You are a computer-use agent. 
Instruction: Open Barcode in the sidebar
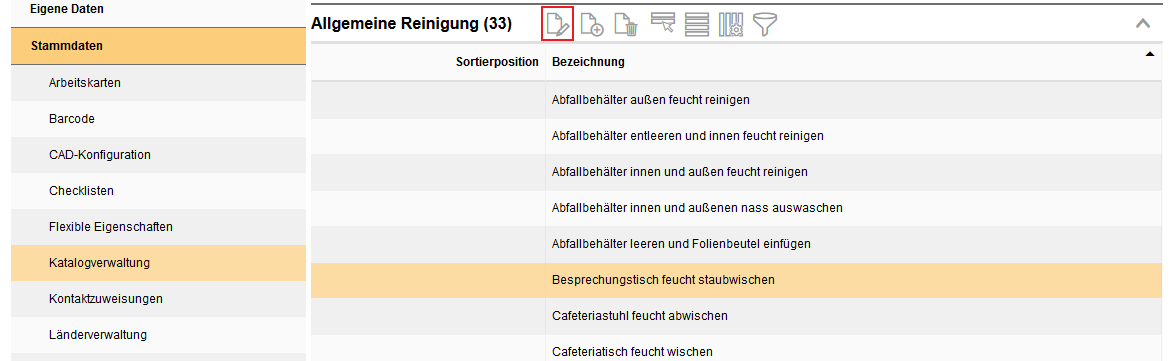tap(158, 119)
